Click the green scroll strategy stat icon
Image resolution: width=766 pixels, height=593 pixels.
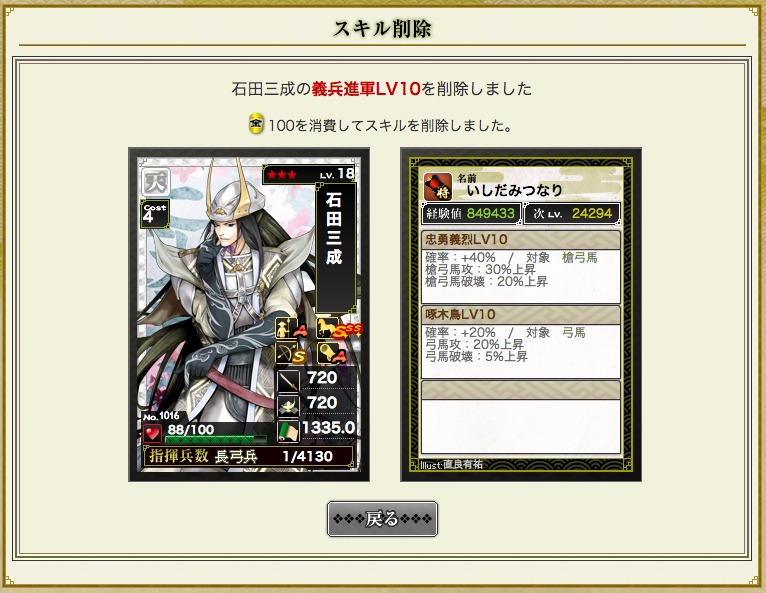click(x=288, y=431)
